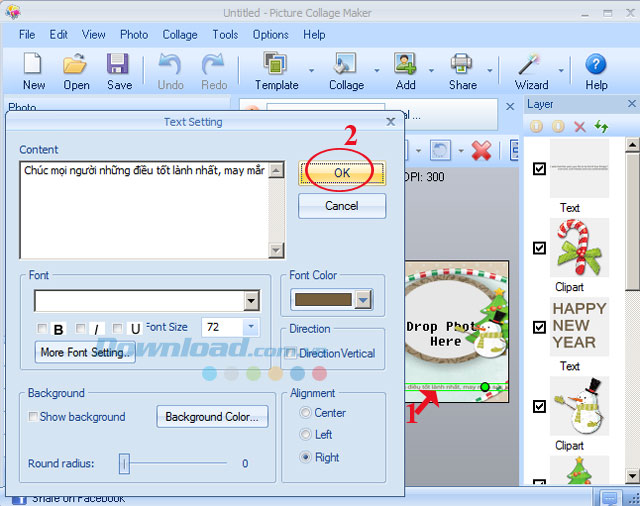Select the HAPPY NEW YEAR layer thumbnail
Viewport: 640px width, 506px height.
coord(579,326)
